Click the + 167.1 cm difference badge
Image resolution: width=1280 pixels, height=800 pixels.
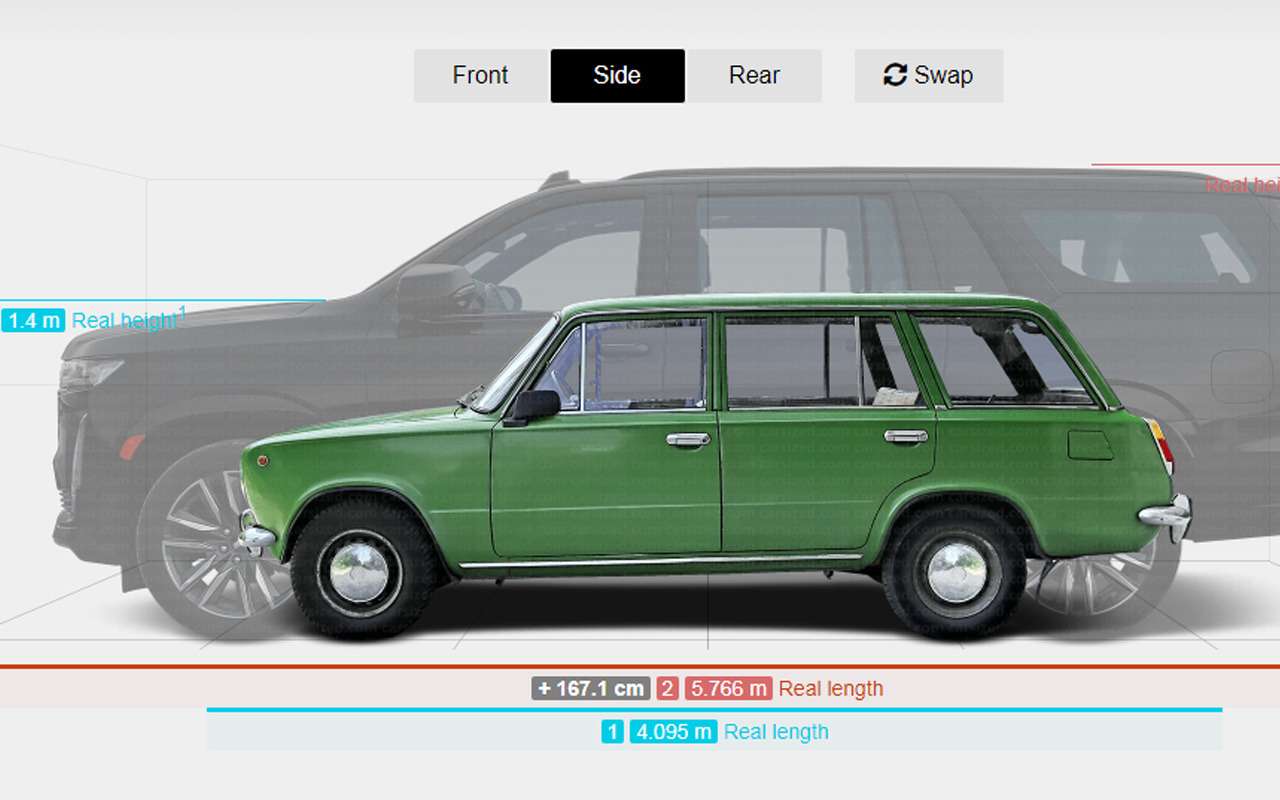(591, 688)
